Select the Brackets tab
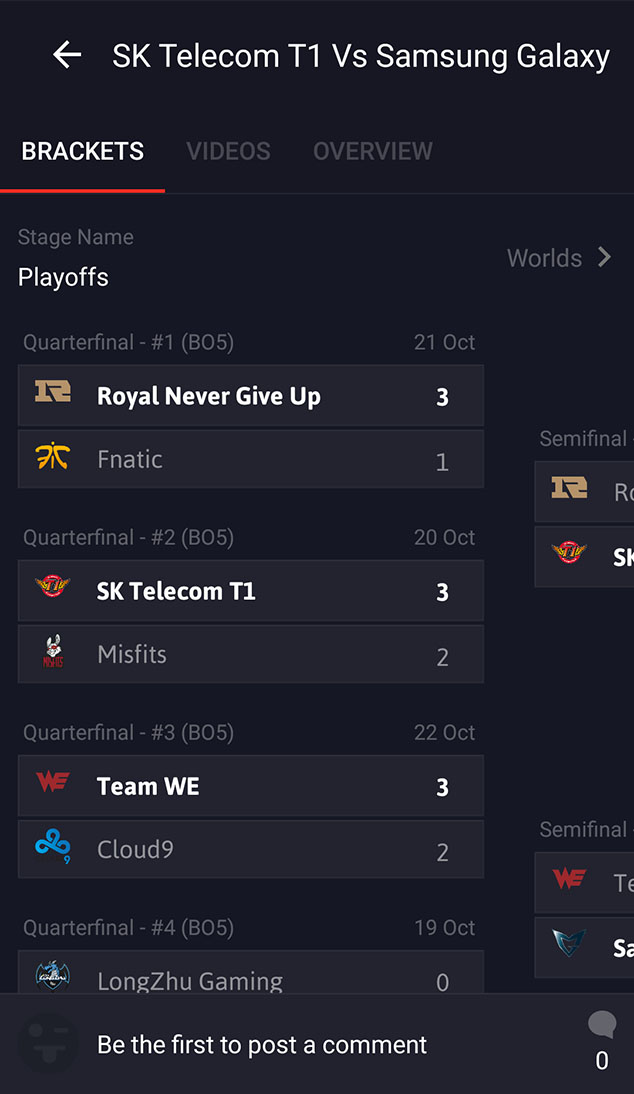Image resolution: width=634 pixels, height=1094 pixels. tap(83, 151)
